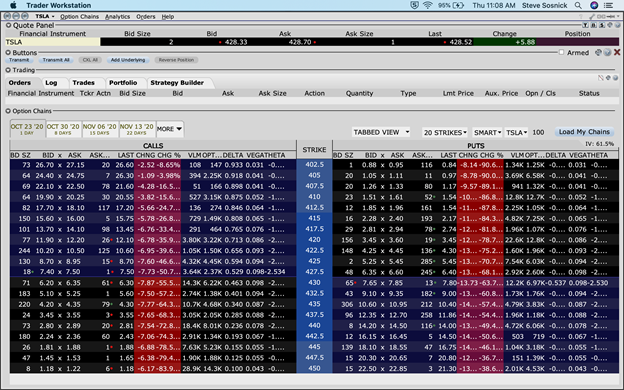Open the TSLA trading class dropdown
Image resolution: width=624 pixels, height=390 pixels.
[516, 132]
